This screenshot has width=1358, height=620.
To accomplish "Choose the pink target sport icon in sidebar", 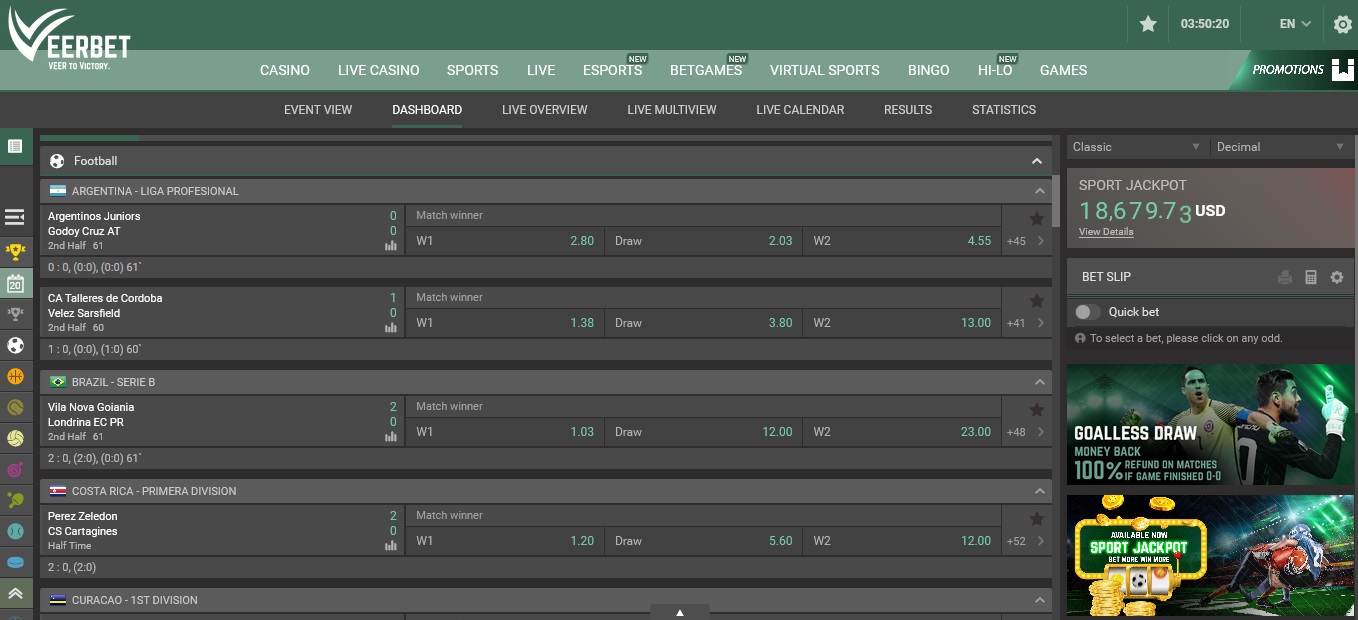I will coord(15,469).
